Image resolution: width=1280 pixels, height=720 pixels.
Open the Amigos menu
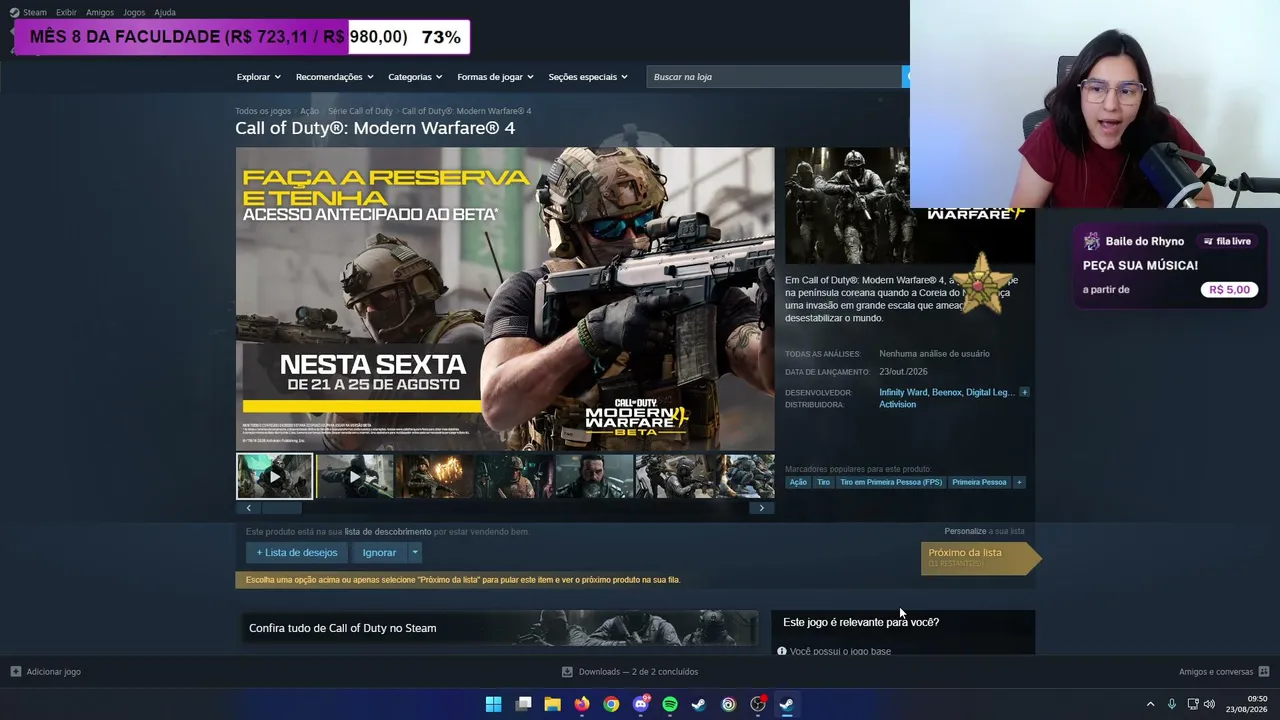(x=100, y=12)
